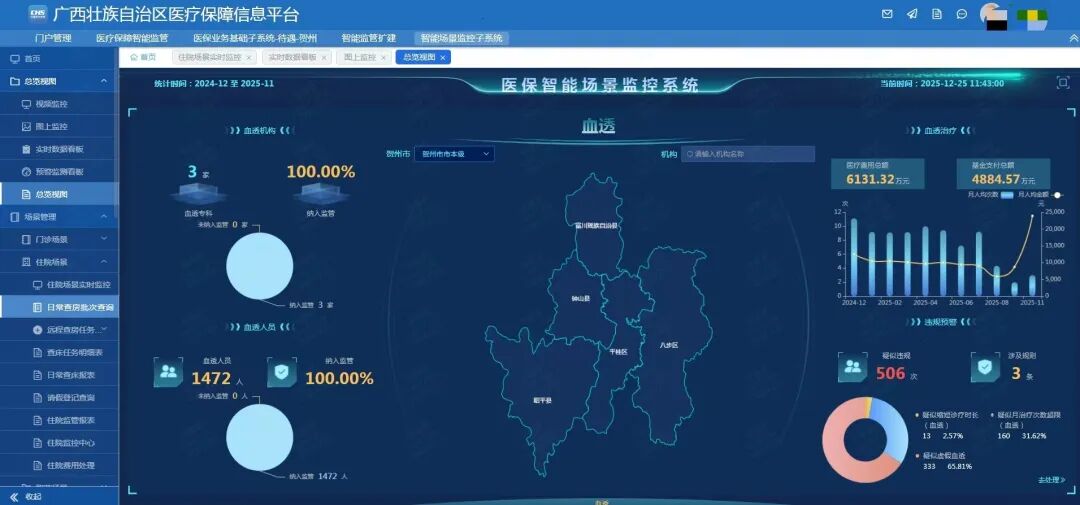The image size is (1080, 505).
Task: Click the 机构 name search input field
Action: coord(747,154)
